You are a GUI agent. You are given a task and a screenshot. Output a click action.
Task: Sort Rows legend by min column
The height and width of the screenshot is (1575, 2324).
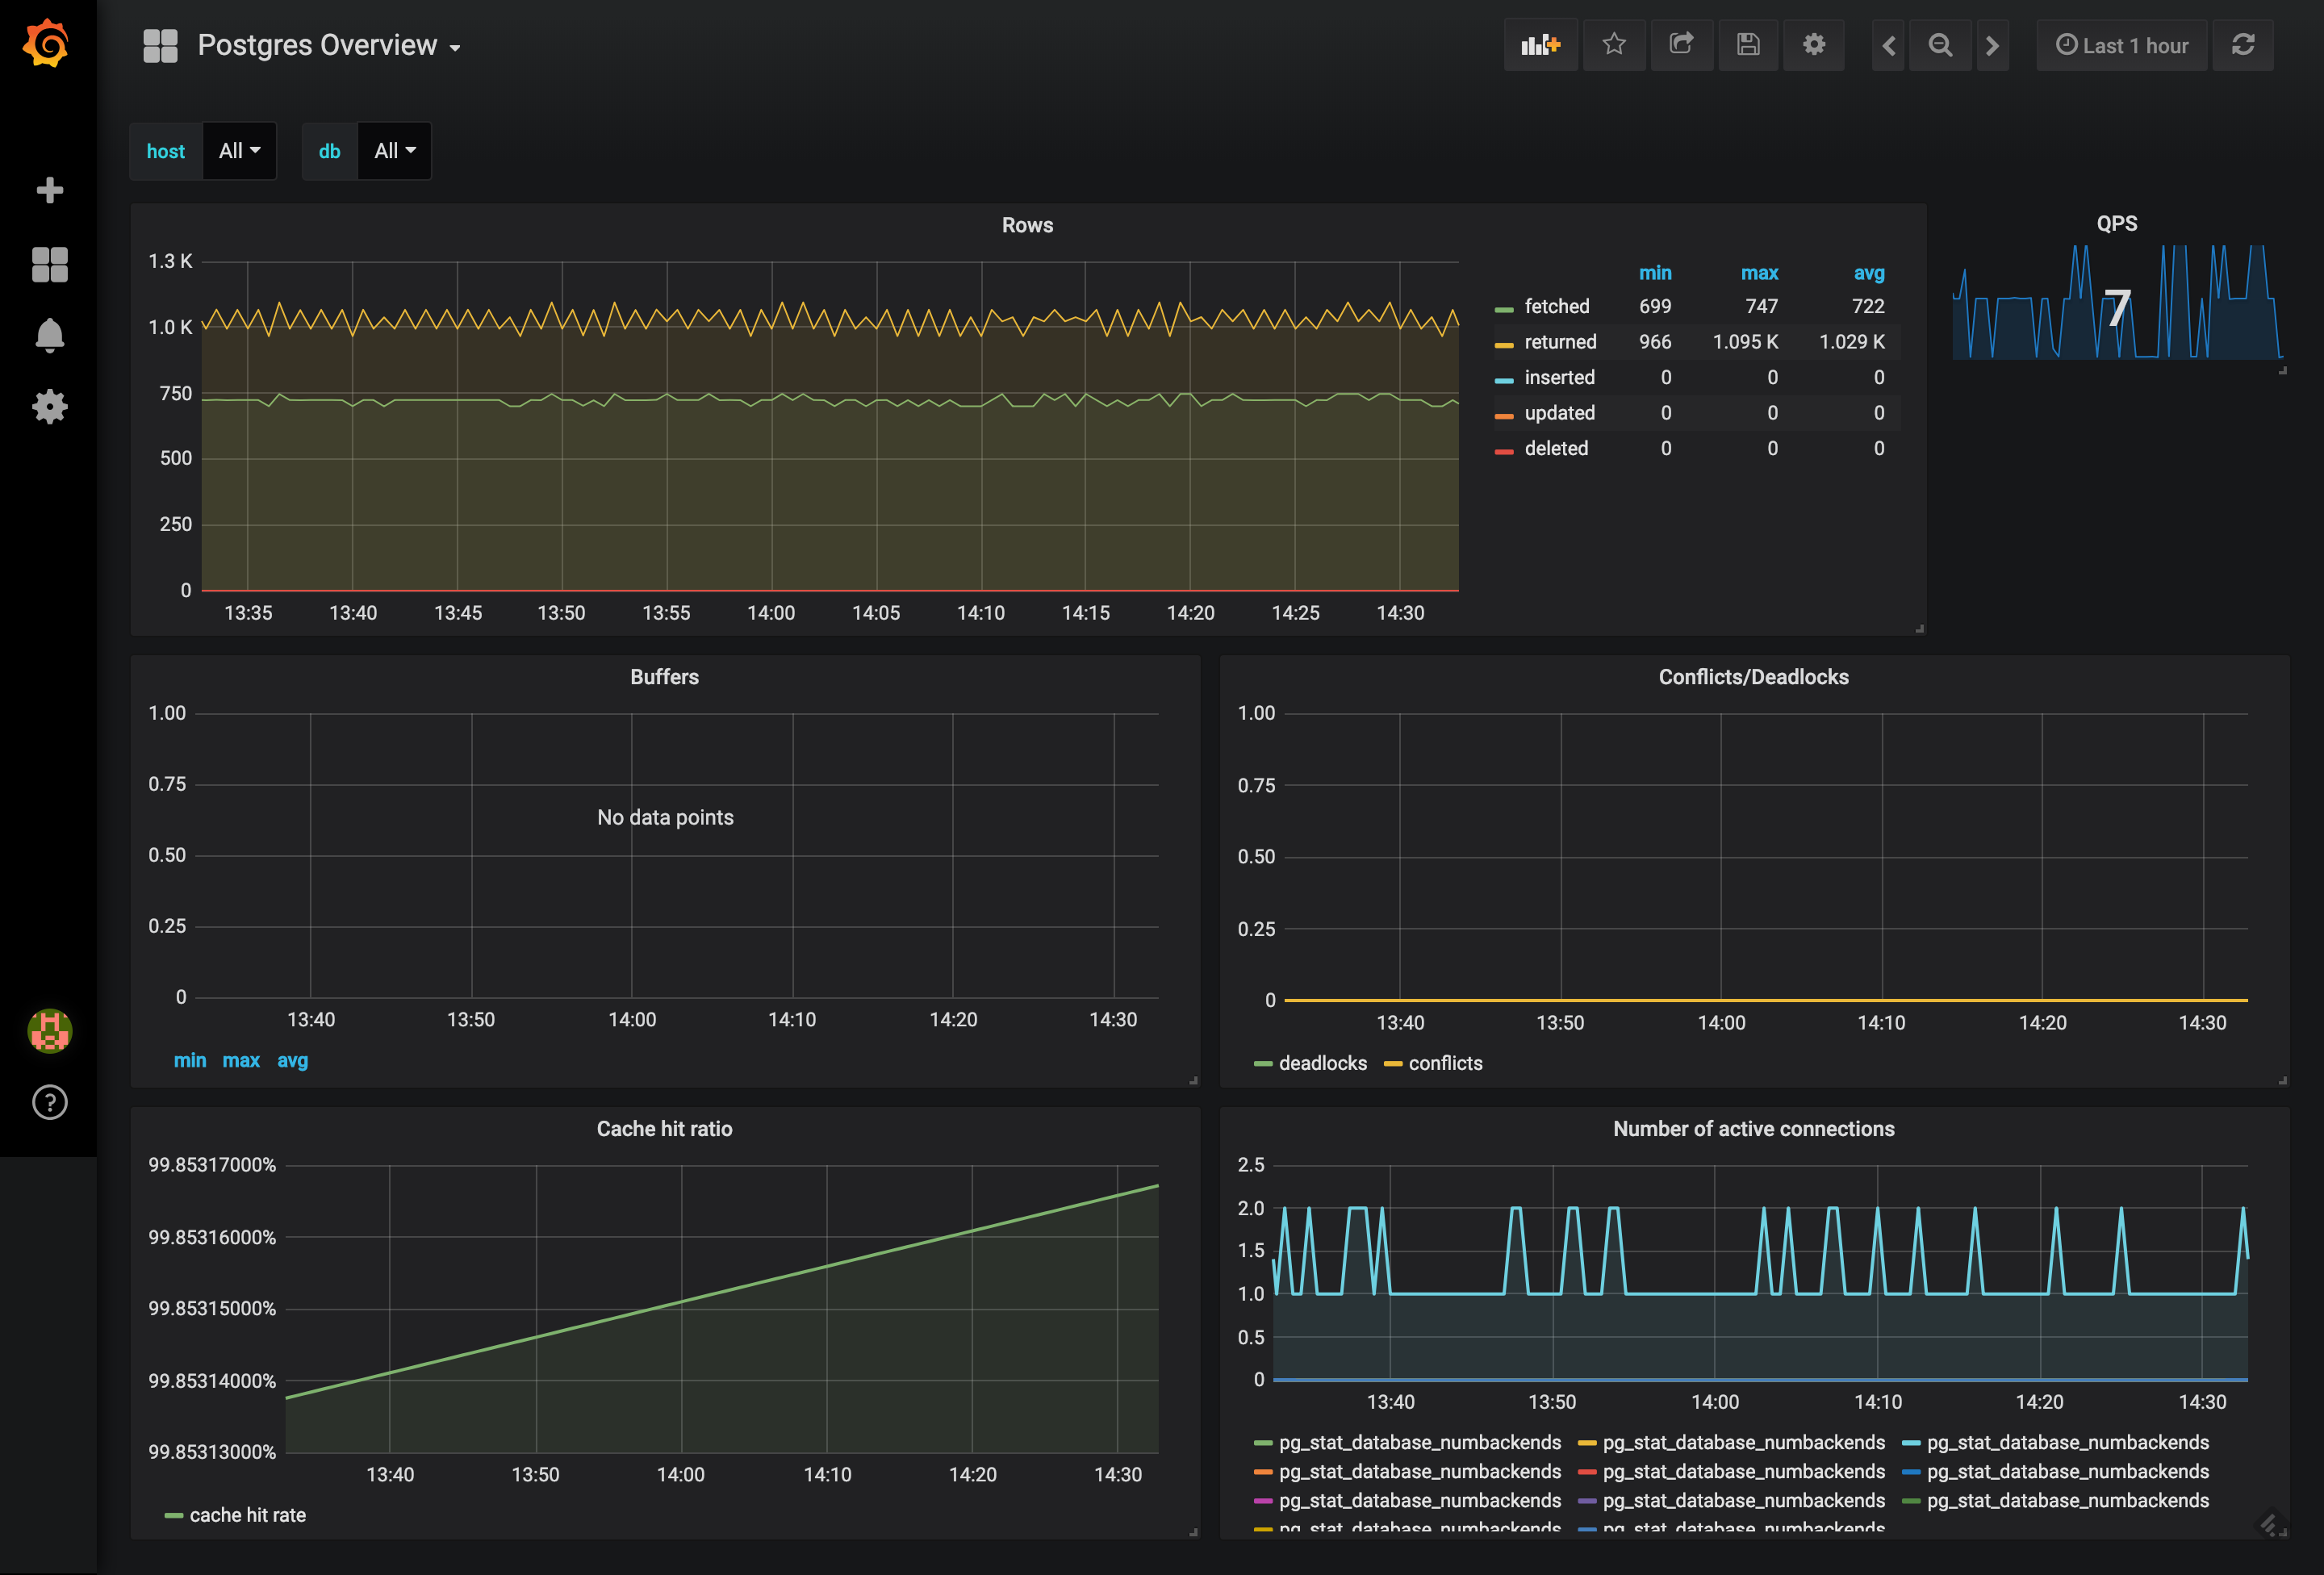(1654, 273)
